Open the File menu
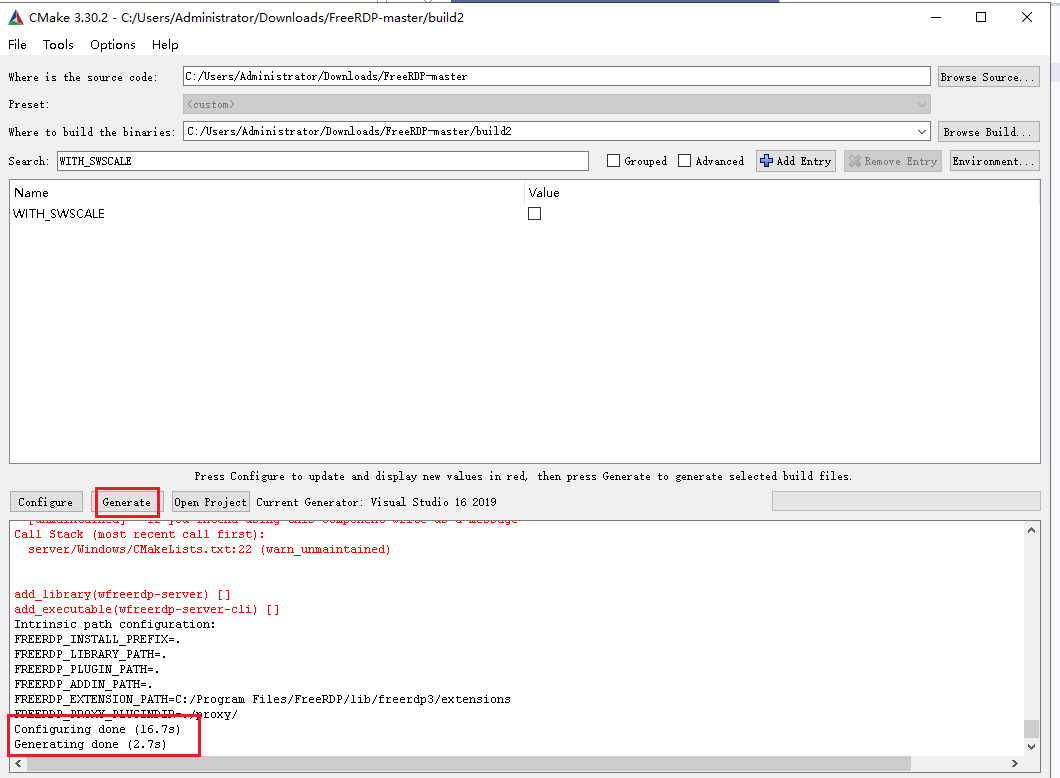 18,45
